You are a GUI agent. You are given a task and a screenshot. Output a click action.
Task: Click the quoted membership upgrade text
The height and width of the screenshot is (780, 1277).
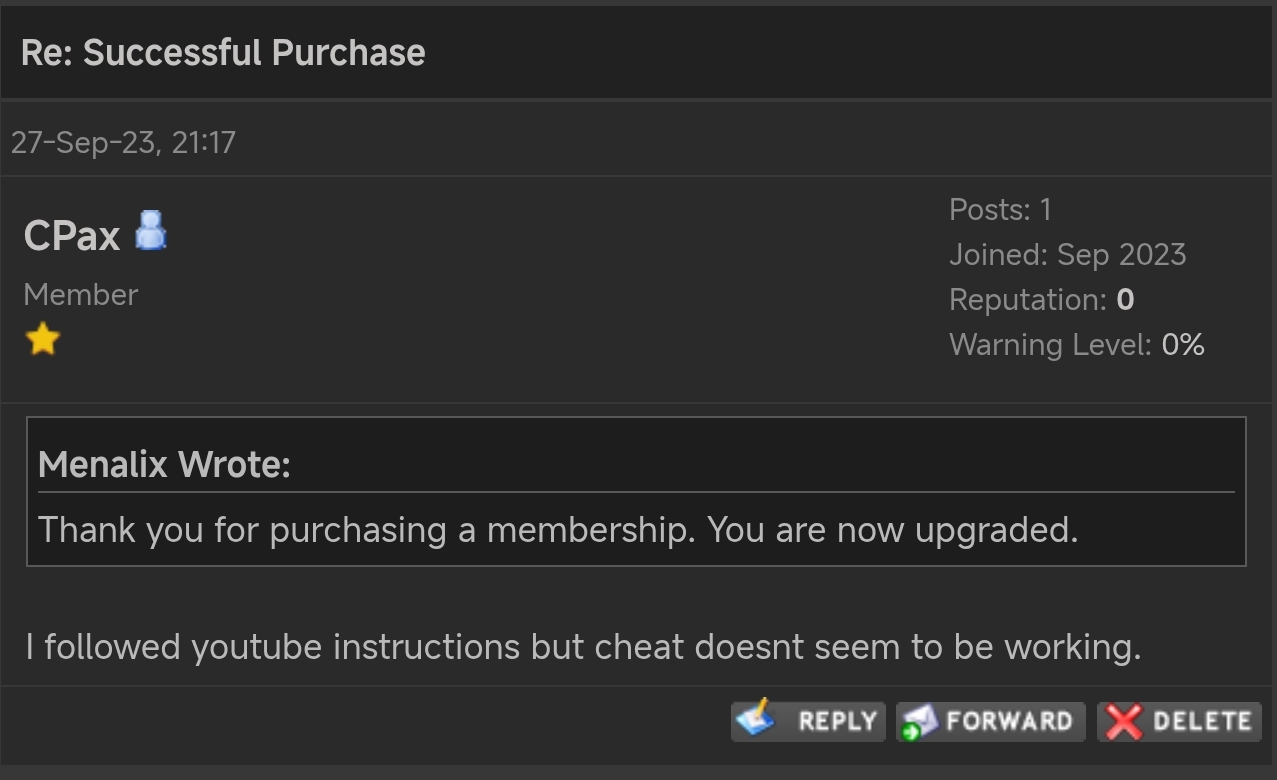pos(558,529)
